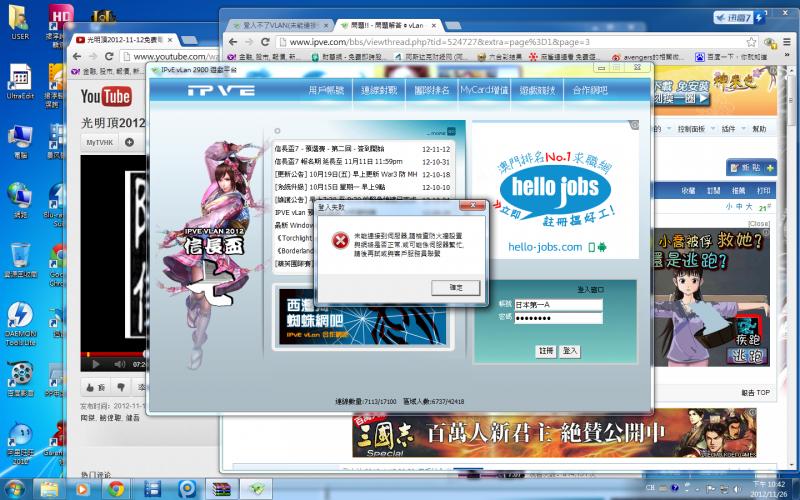Open the 六合彩結果 bookmark
Viewport: 800px width, 500px height.
(x=498, y=57)
